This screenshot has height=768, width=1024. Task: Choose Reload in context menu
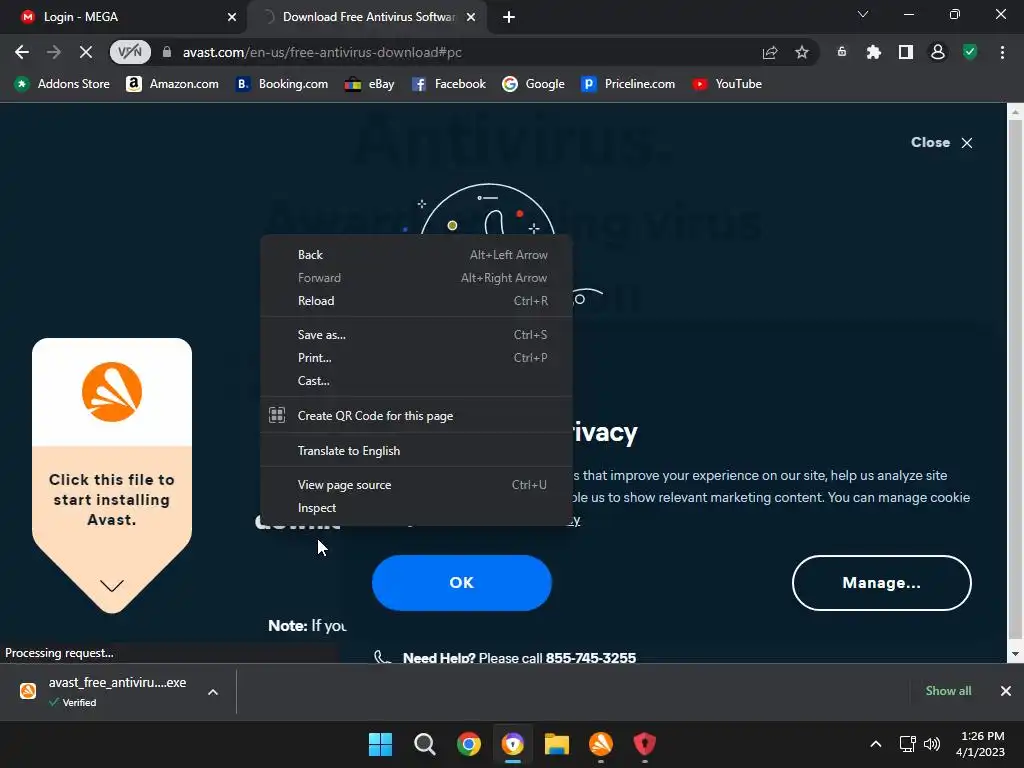coord(417,301)
